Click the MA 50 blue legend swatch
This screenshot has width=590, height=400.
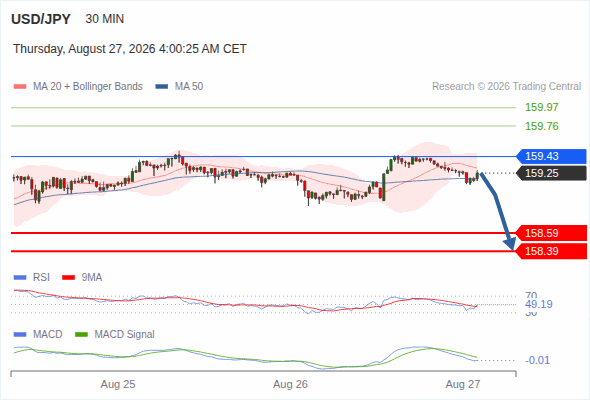(x=162, y=87)
